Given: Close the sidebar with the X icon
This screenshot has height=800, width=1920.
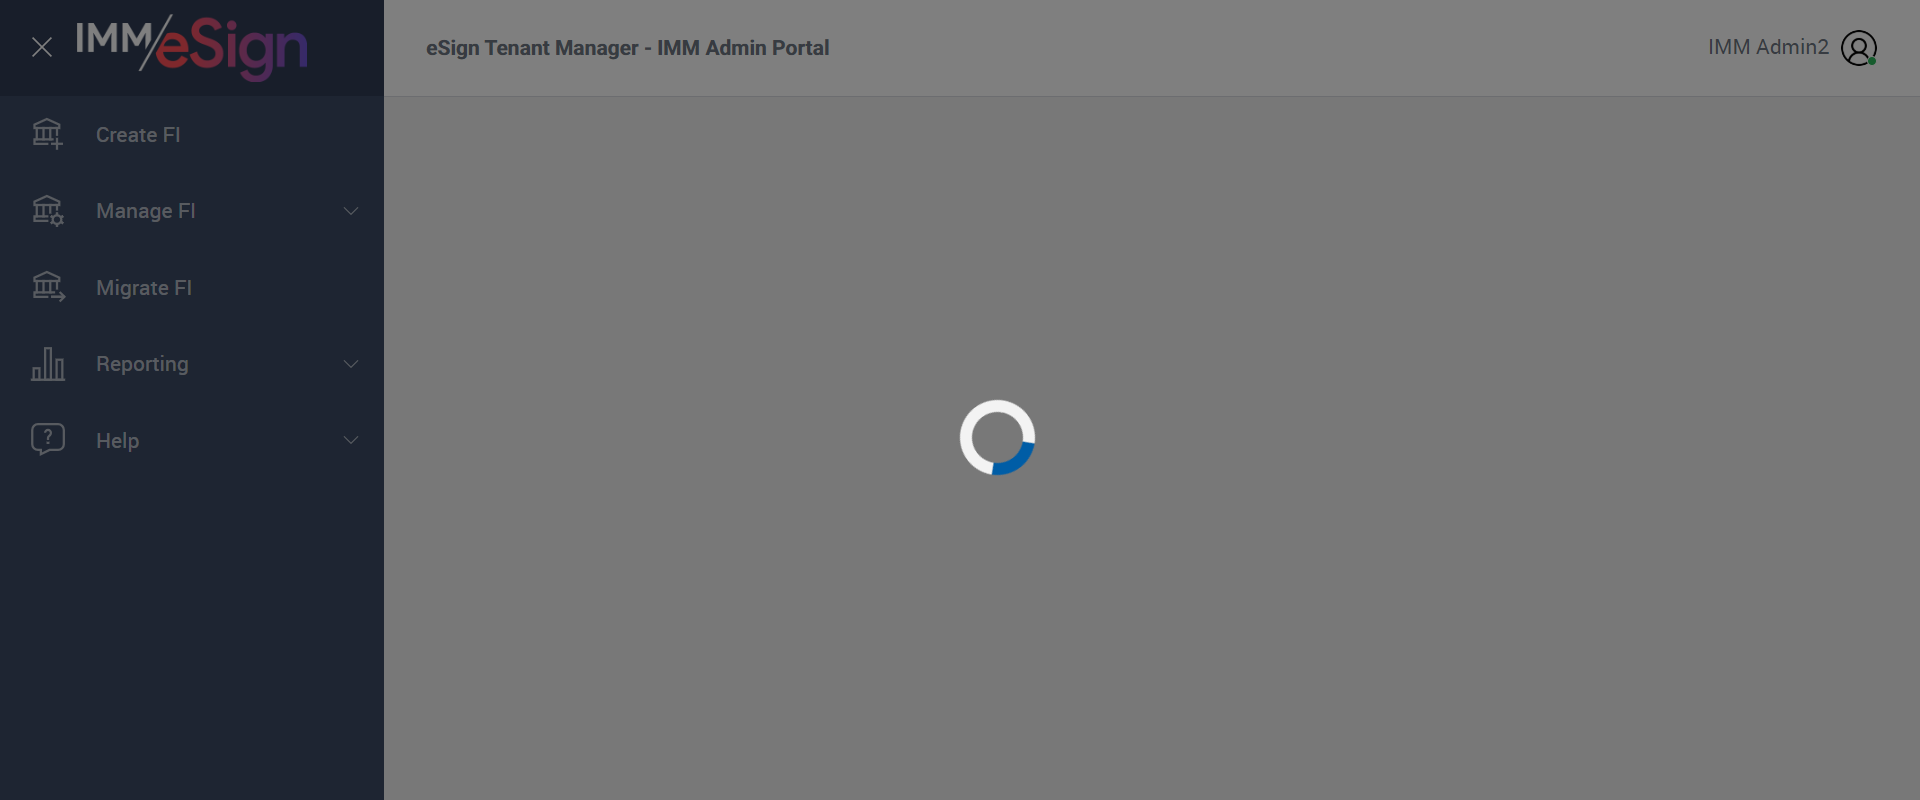Looking at the screenshot, I should 42,47.
